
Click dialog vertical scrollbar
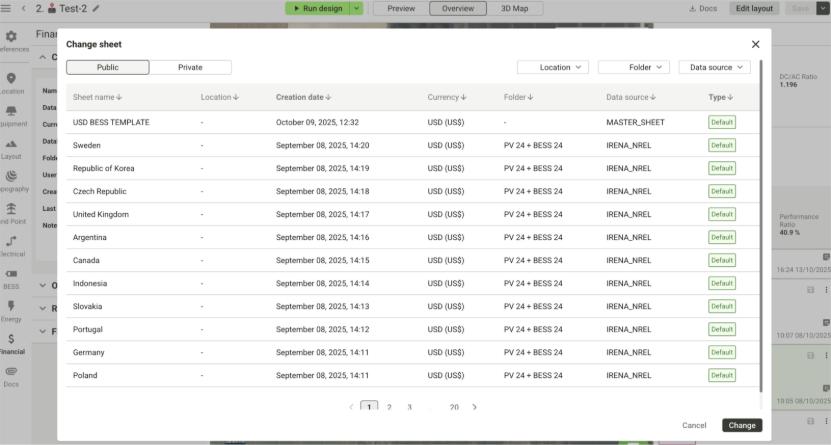tap(762, 226)
